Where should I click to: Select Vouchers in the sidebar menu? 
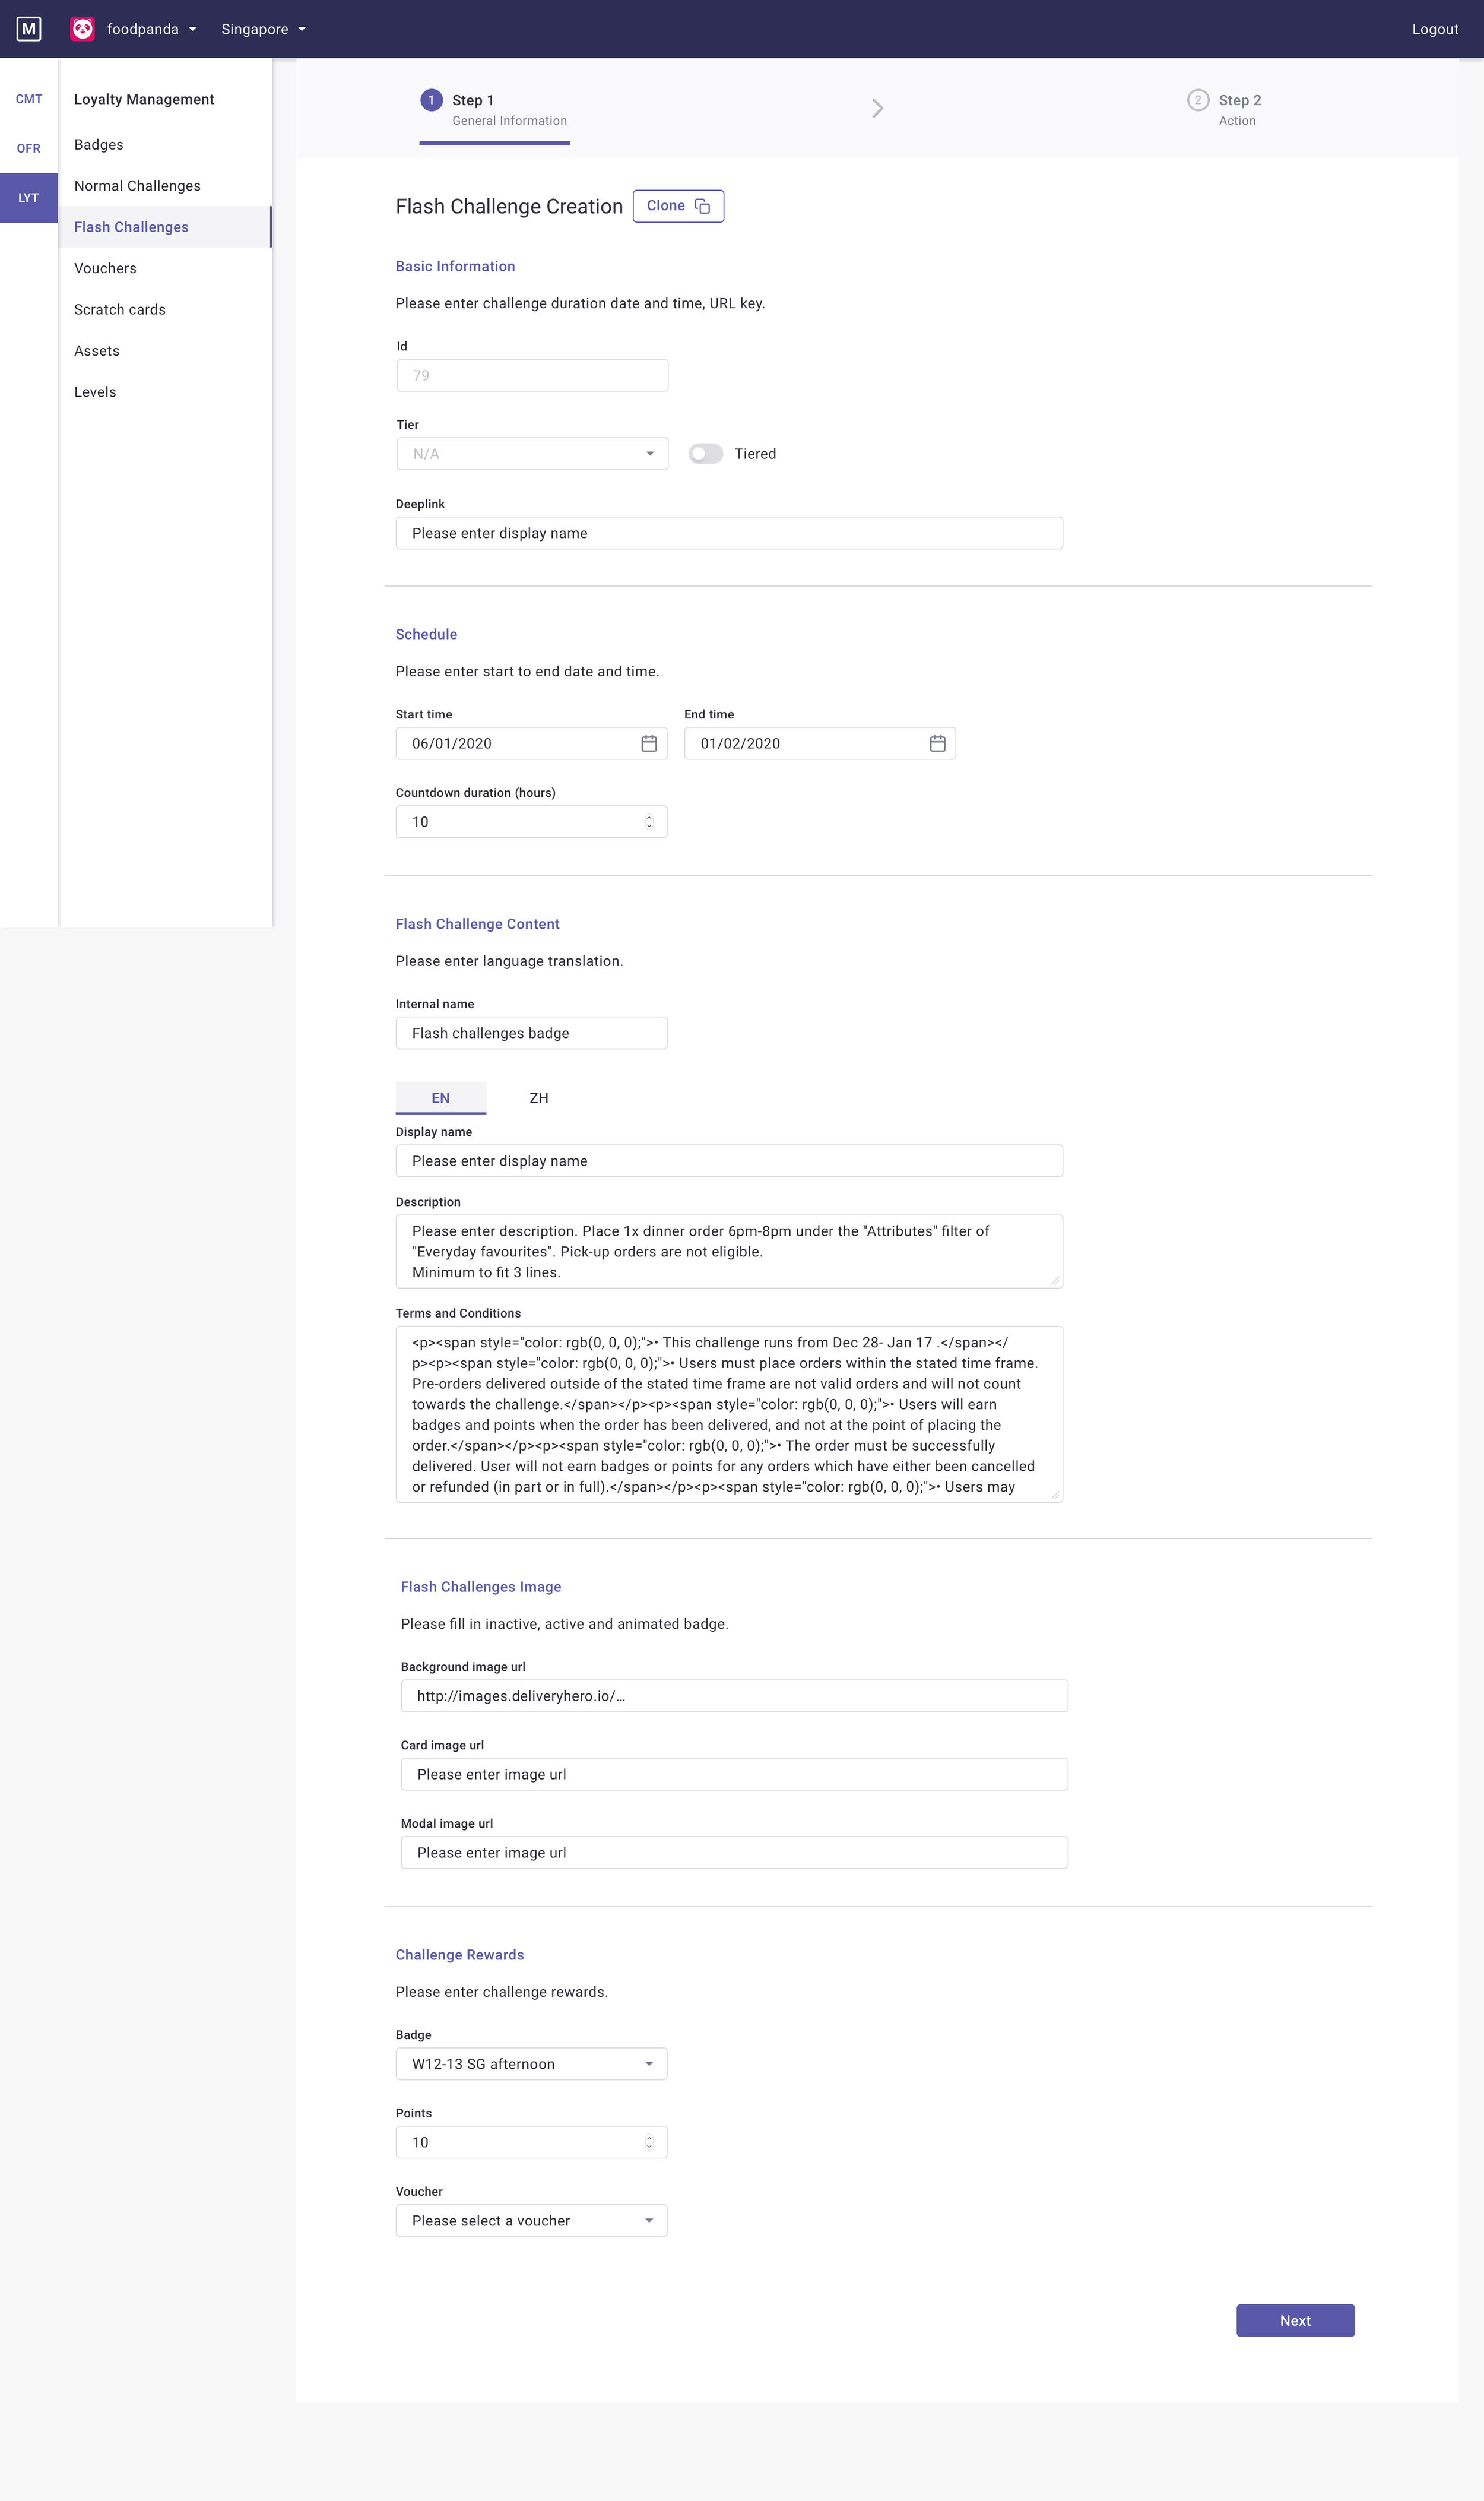click(x=105, y=268)
